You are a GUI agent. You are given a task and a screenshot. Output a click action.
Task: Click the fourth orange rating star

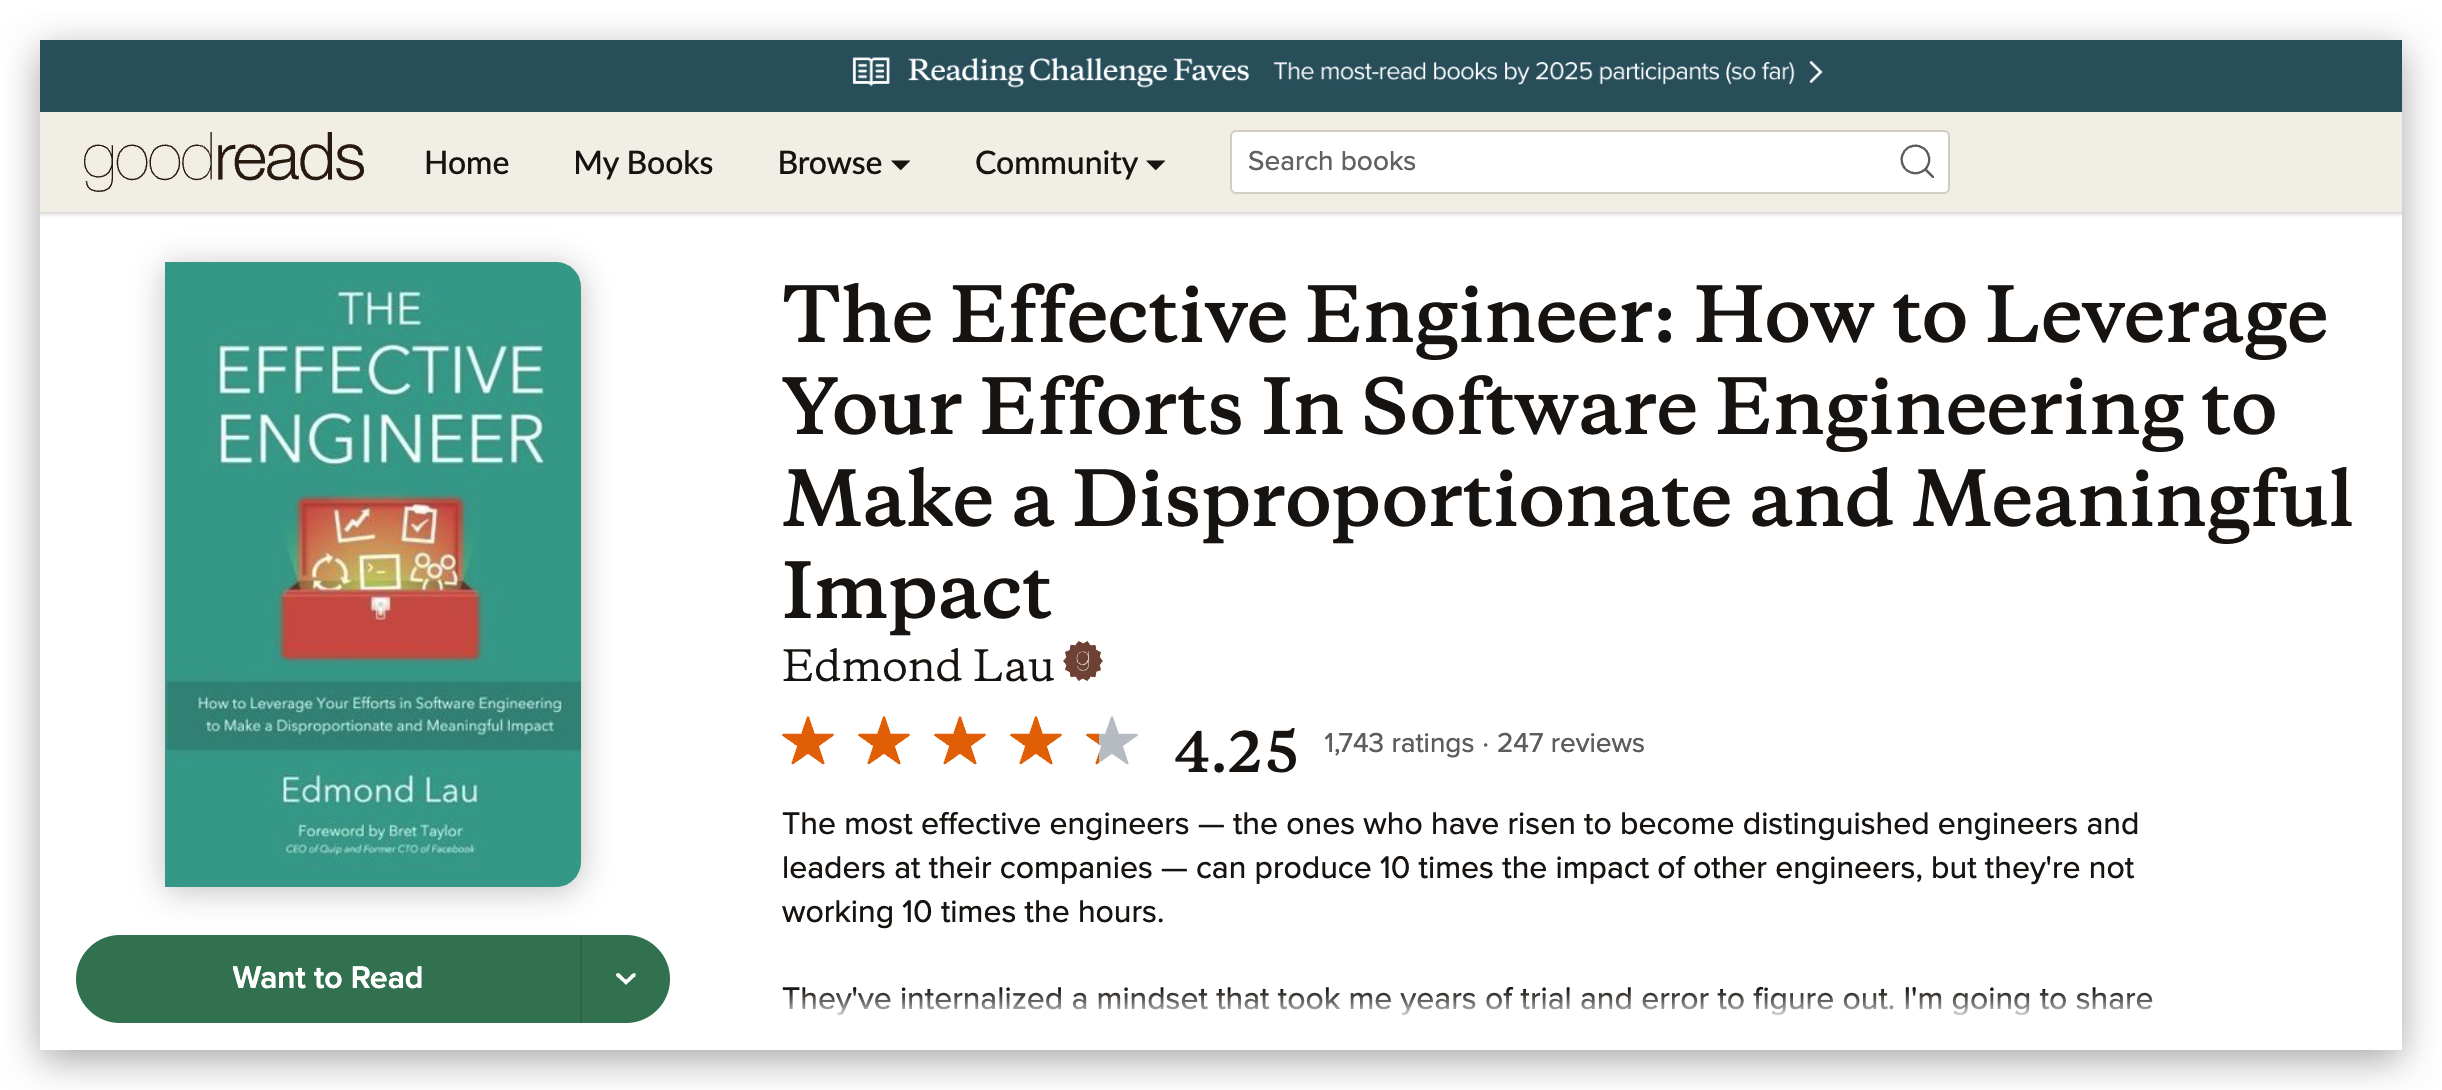[1036, 742]
